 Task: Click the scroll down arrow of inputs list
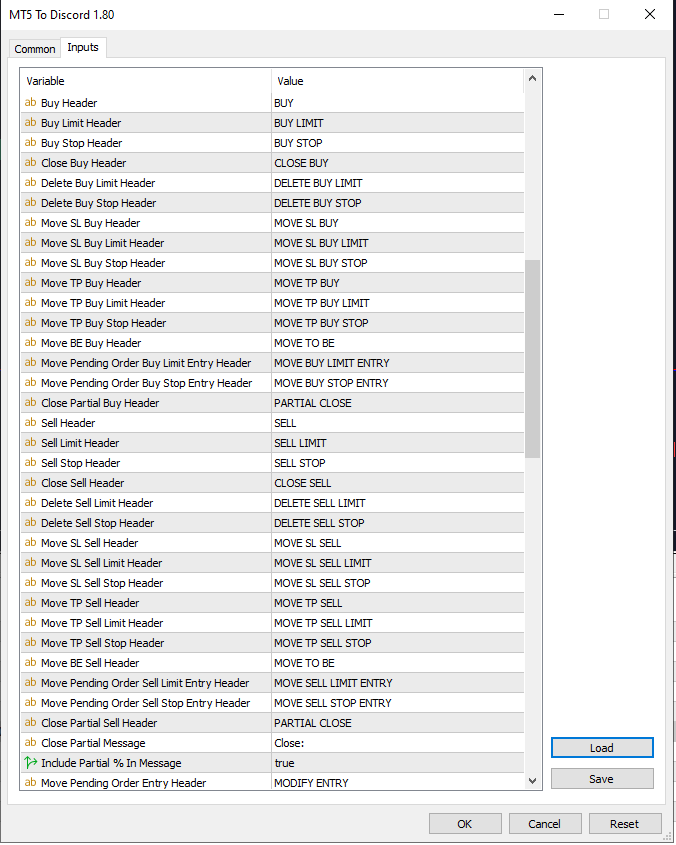coord(532,780)
